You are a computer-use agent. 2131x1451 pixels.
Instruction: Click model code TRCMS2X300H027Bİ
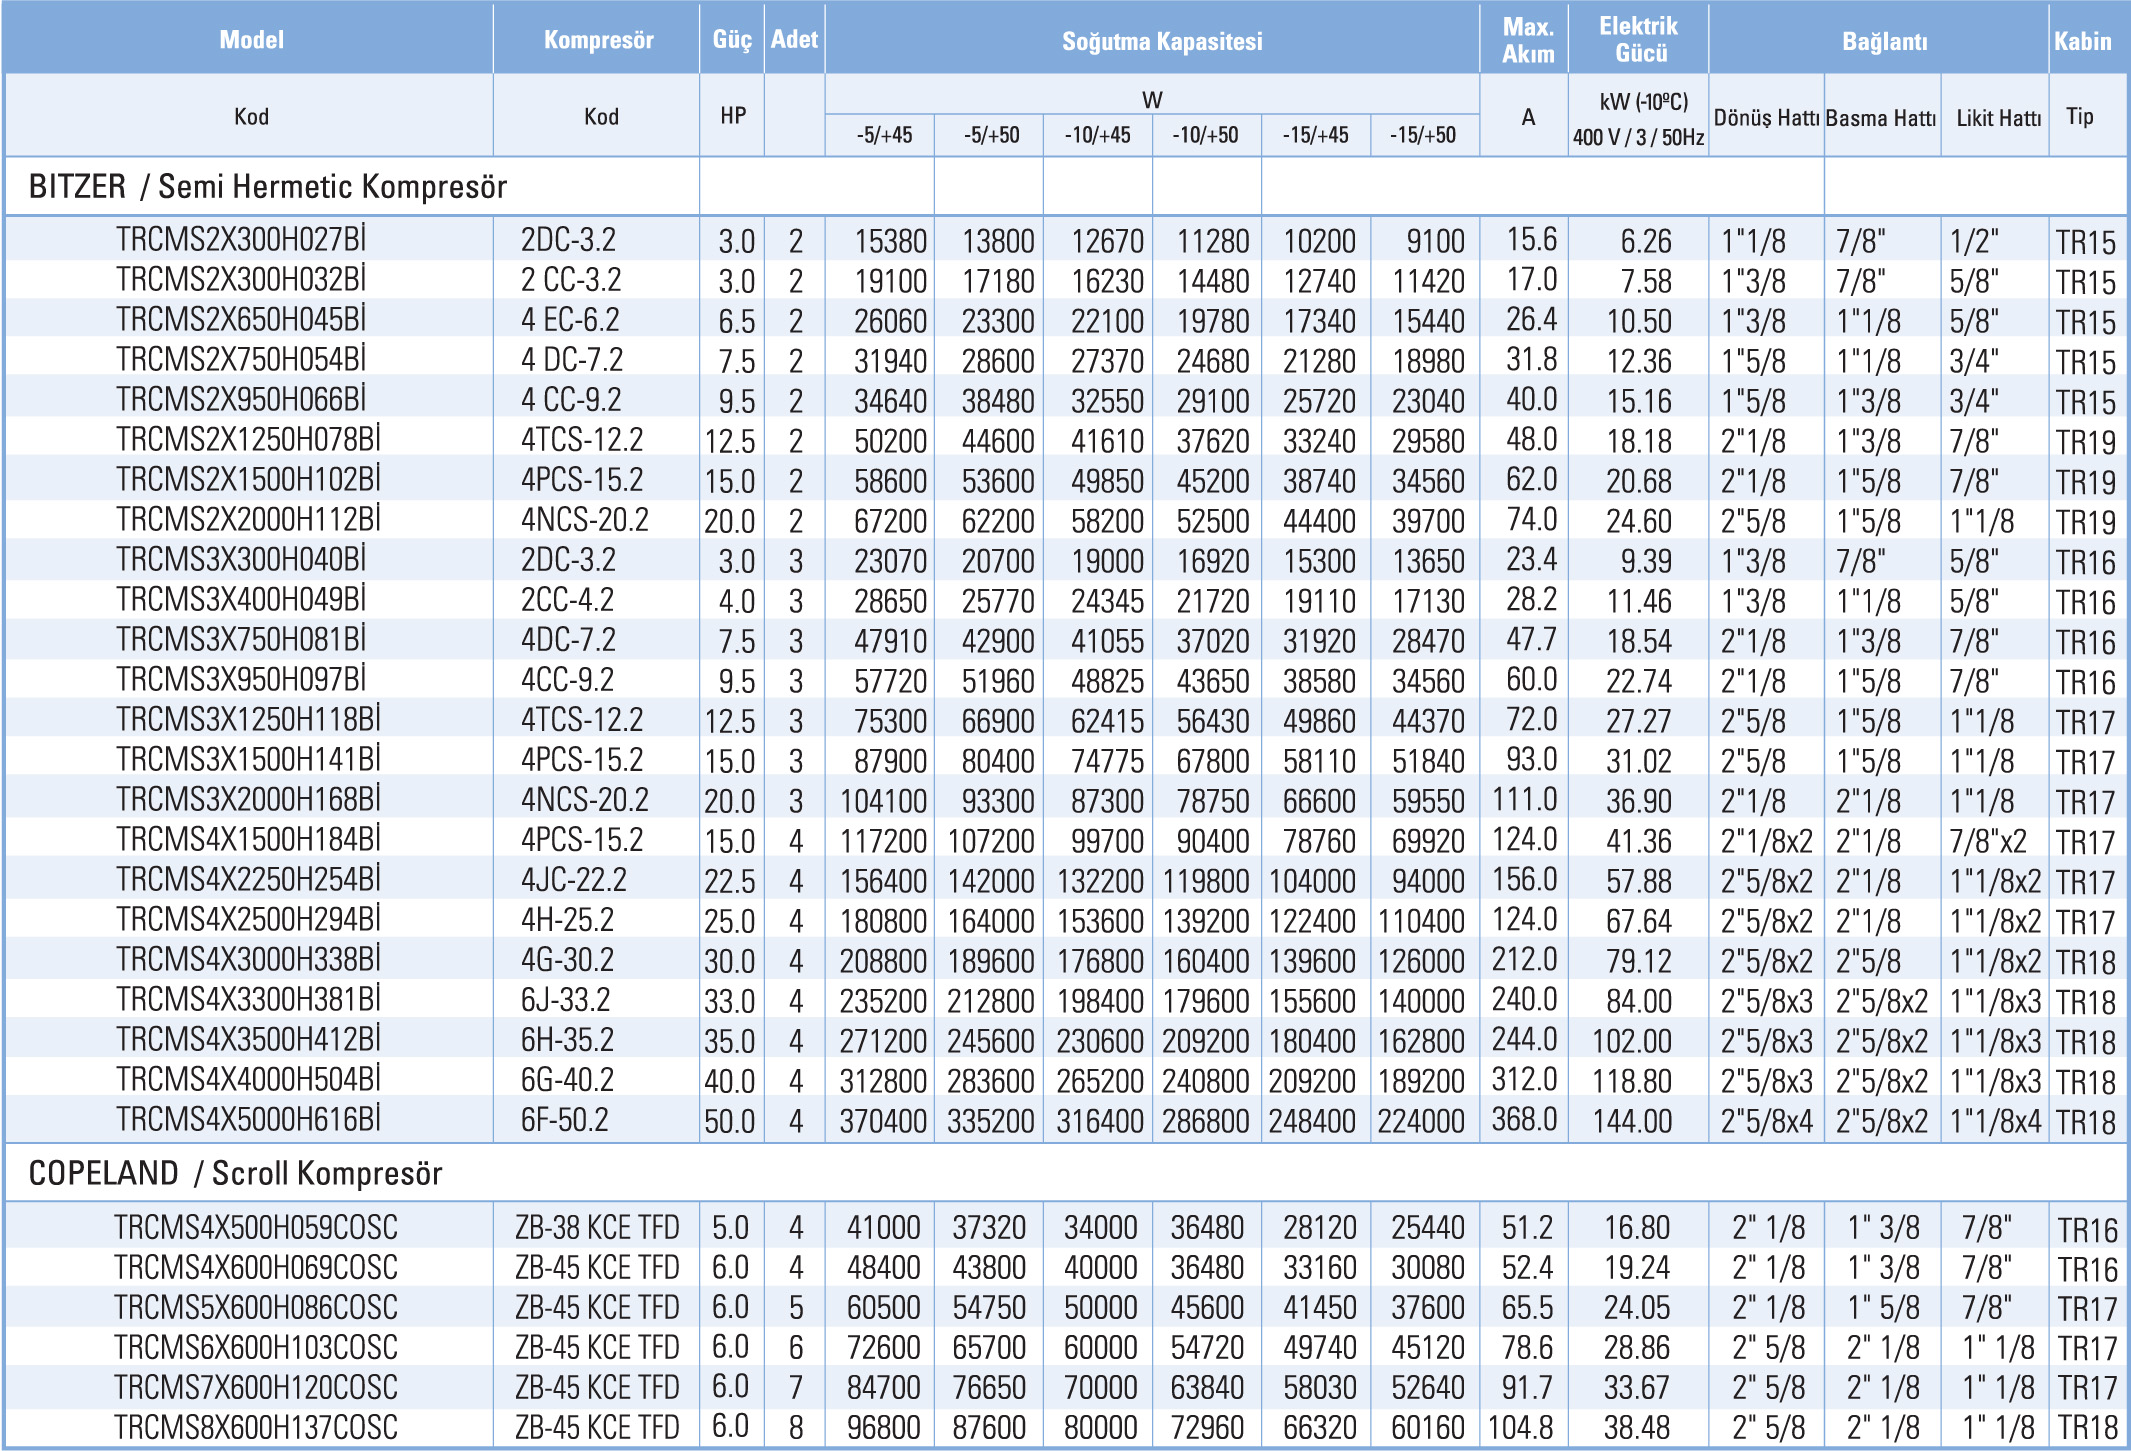240,240
